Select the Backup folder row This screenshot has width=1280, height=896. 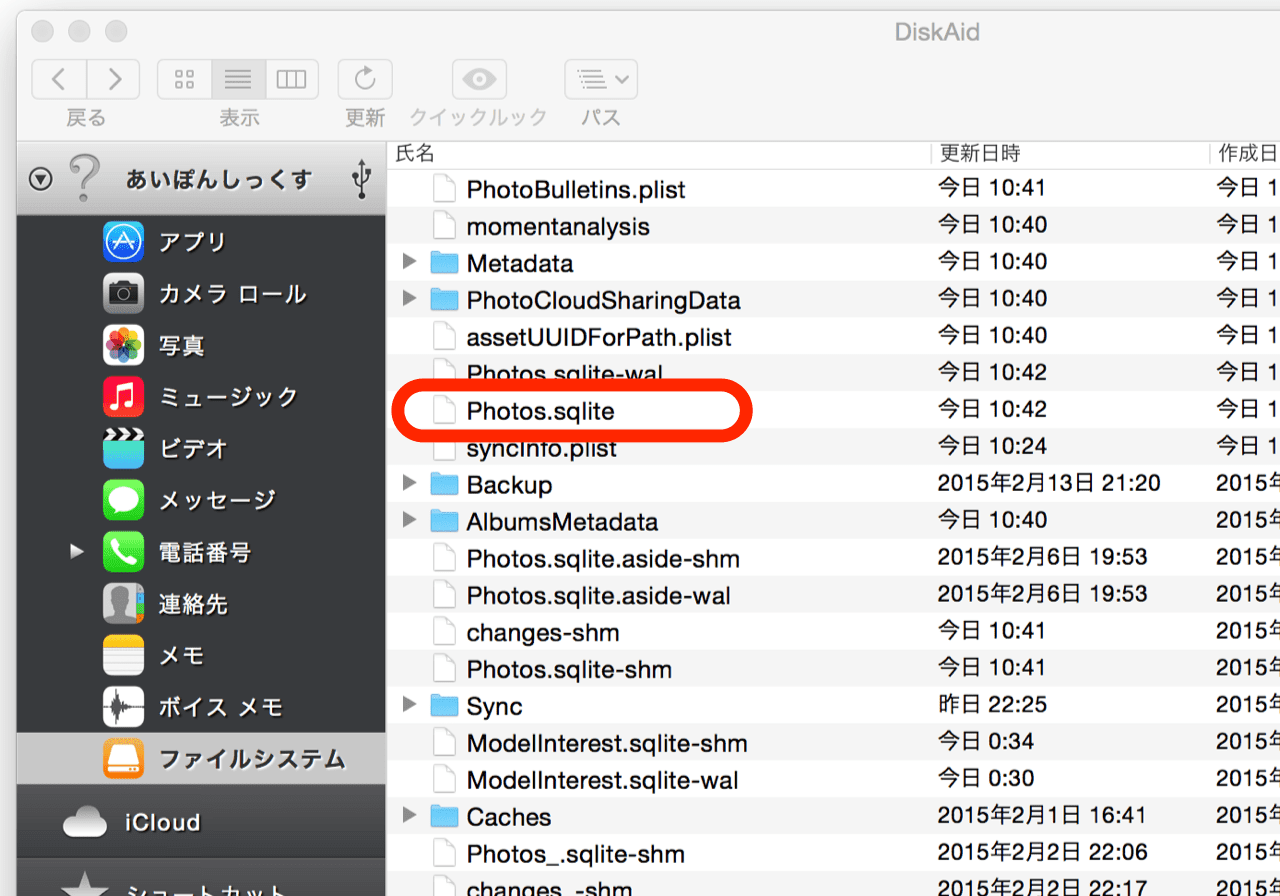point(834,484)
